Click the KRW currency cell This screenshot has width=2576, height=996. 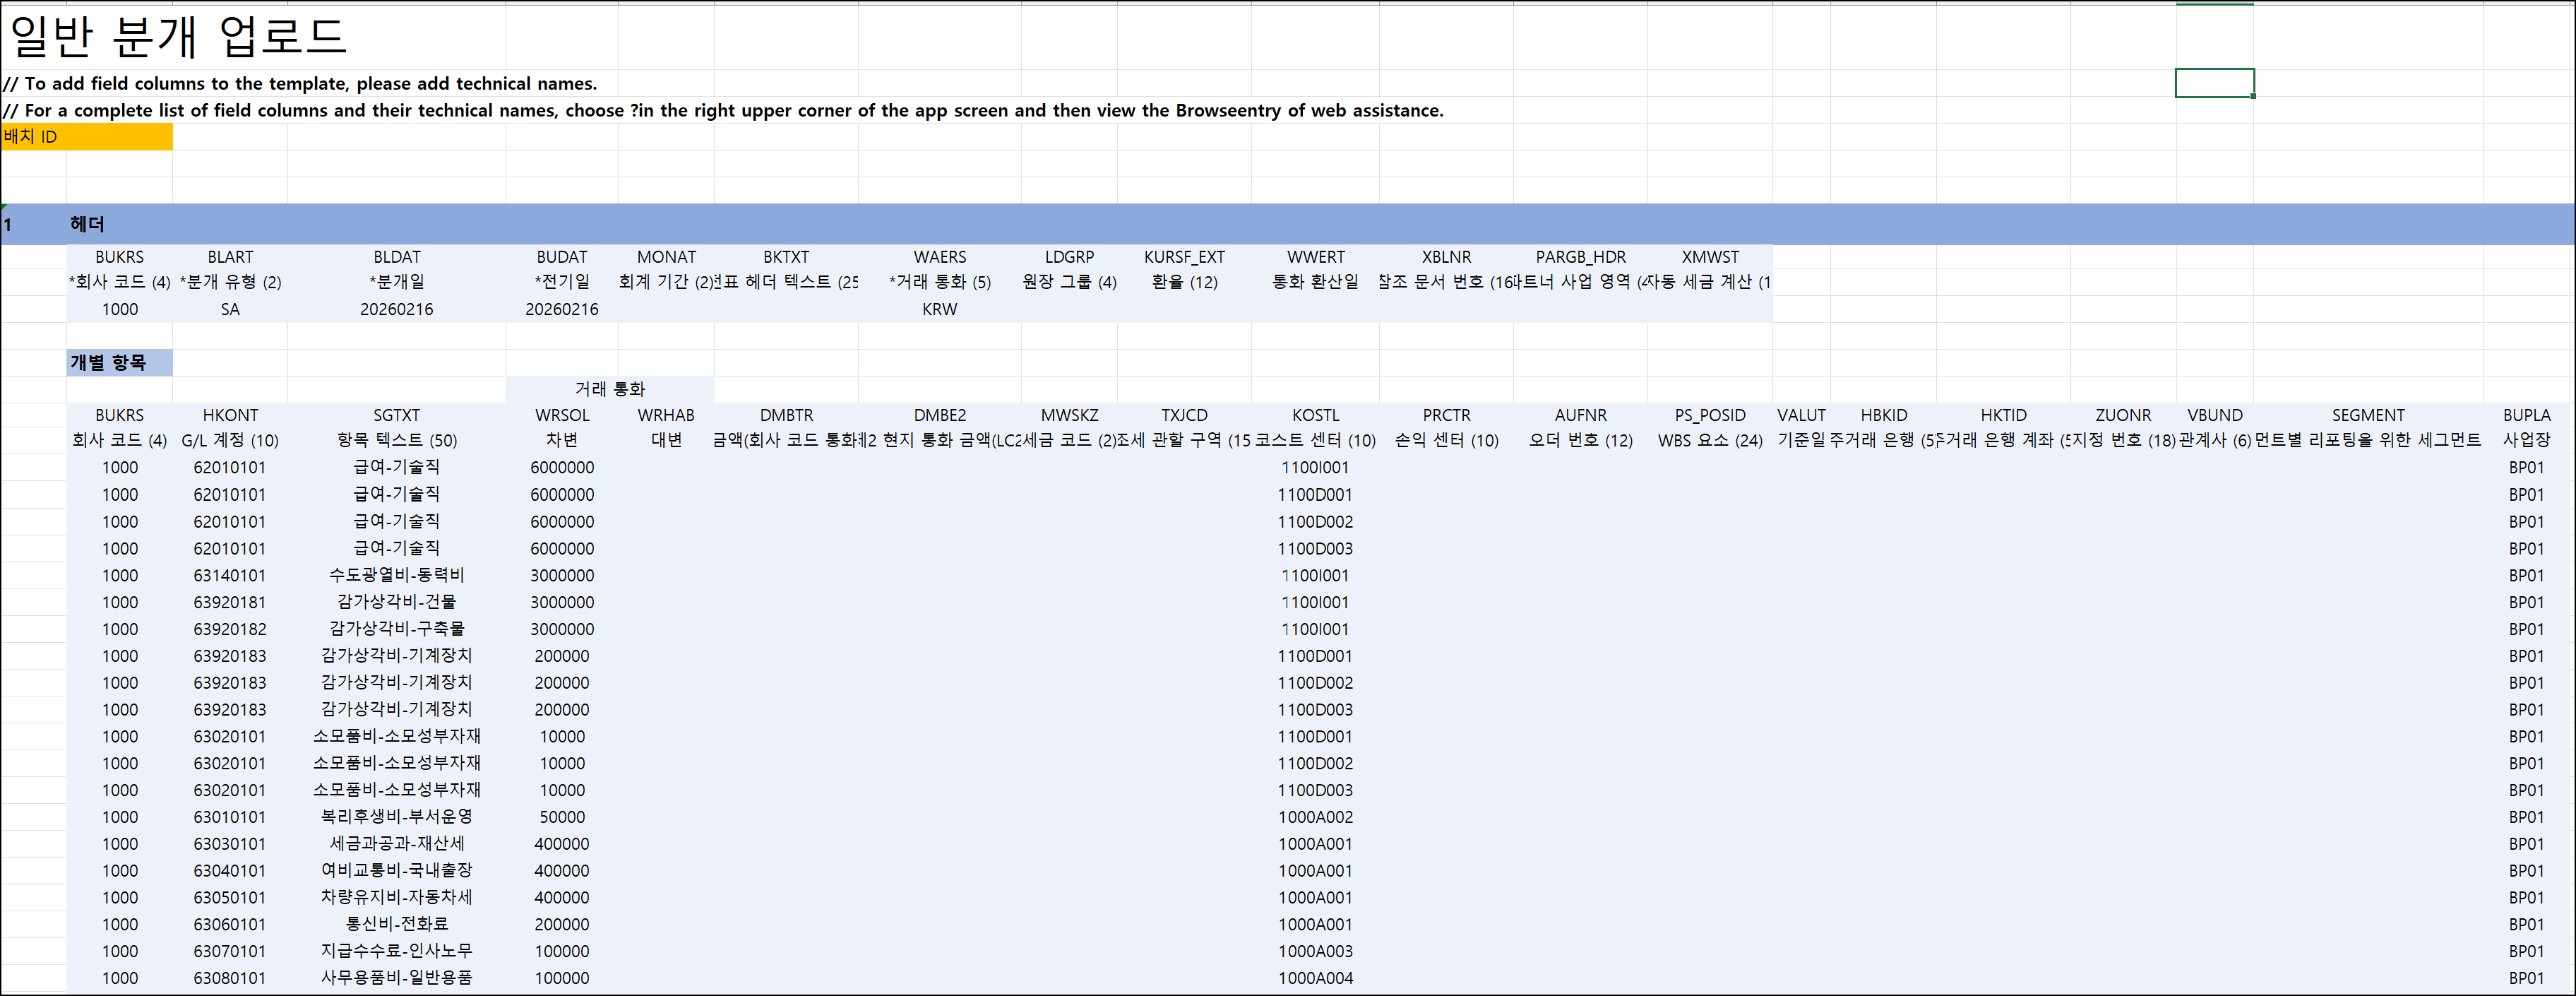coord(939,309)
